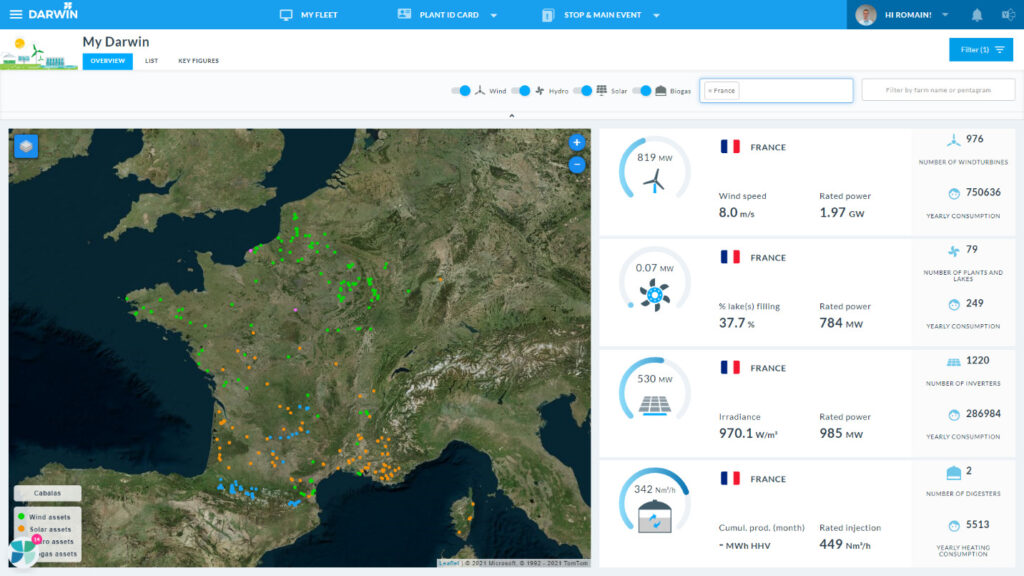The height and width of the screenshot is (576, 1024).
Task: Click the Filter (1) button
Action: pos(981,48)
